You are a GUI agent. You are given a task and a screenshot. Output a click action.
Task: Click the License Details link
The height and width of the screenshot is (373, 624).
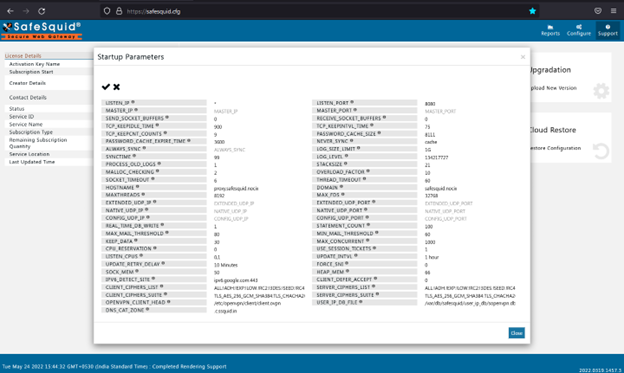(23, 56)
